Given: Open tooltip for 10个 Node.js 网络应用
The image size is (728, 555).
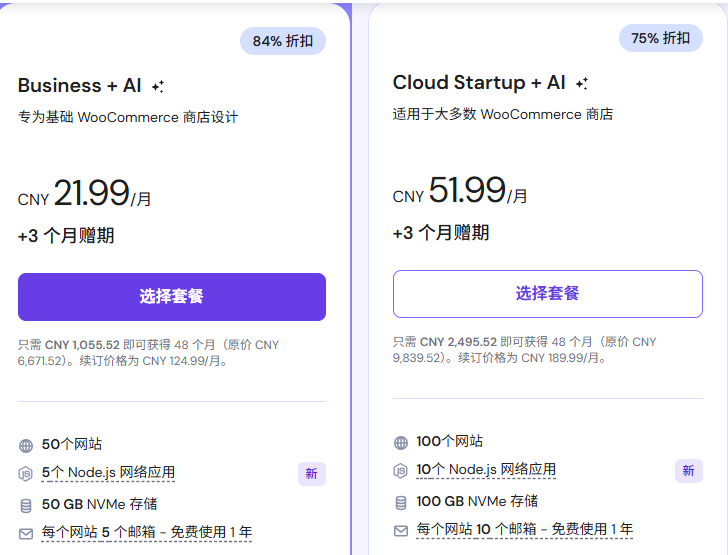Looking at the screenshot, I should [x=486, y=470].
